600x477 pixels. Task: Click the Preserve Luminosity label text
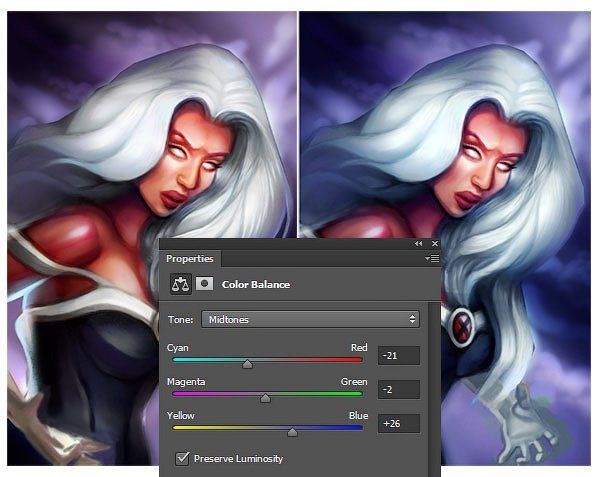point(239,459)
